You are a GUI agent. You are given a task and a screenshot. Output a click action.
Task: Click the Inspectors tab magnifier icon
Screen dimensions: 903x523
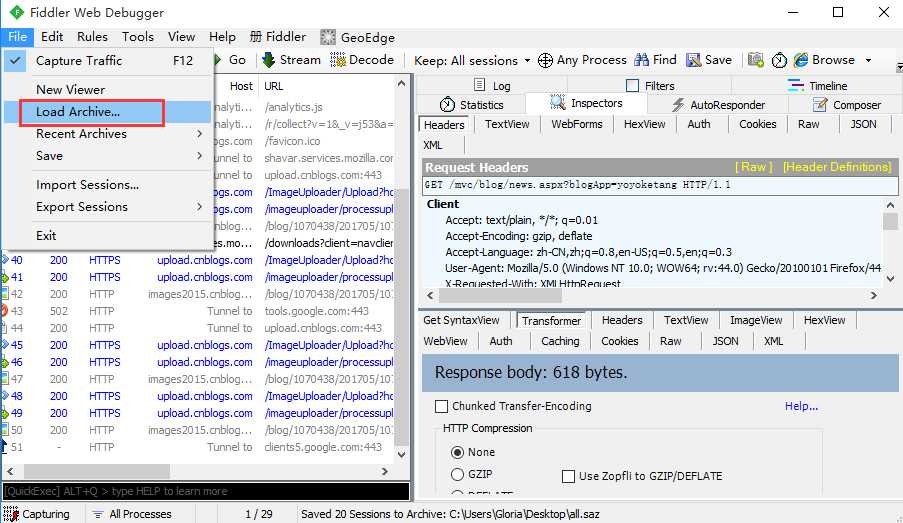(557, 102)
